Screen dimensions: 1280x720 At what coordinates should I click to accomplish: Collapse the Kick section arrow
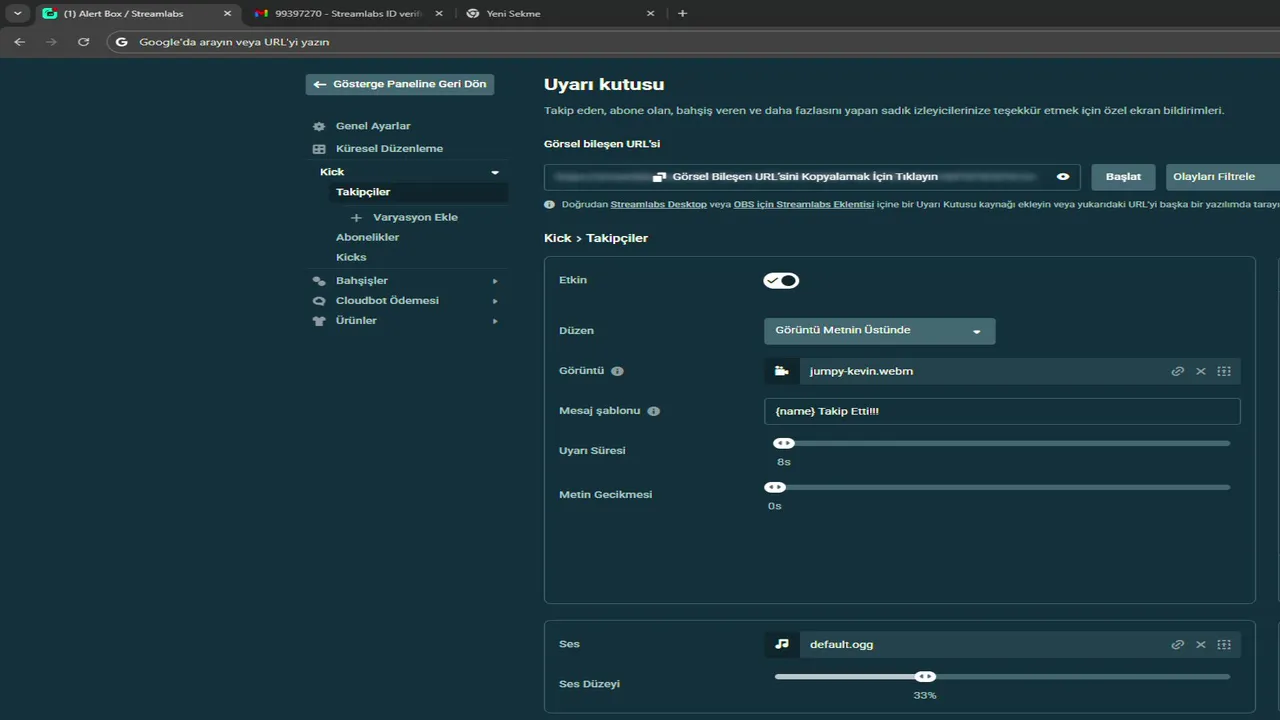coord(495,172)
